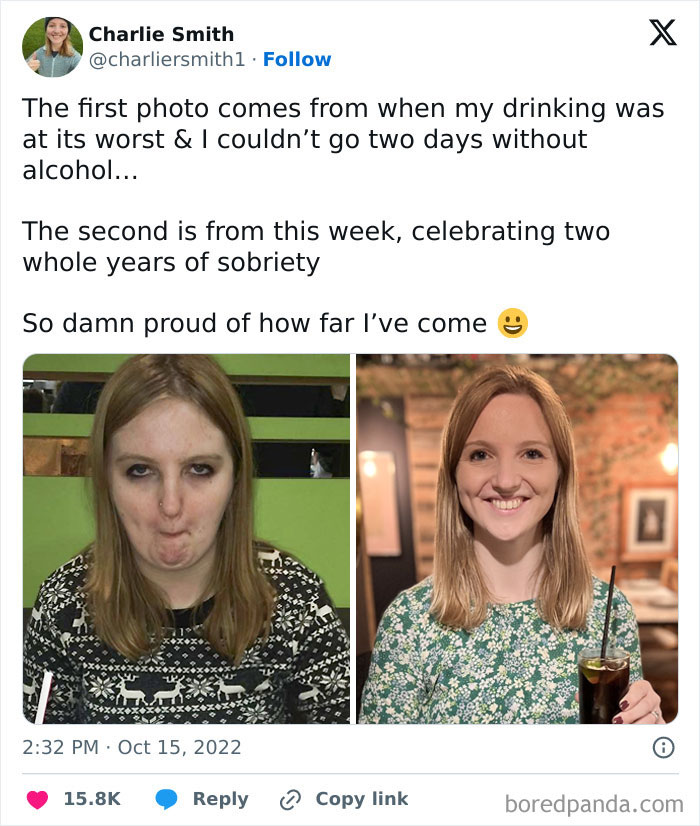Viewport: 700px width, 826px height.
Task: Select the Reply text label
Action: (220, 799)
